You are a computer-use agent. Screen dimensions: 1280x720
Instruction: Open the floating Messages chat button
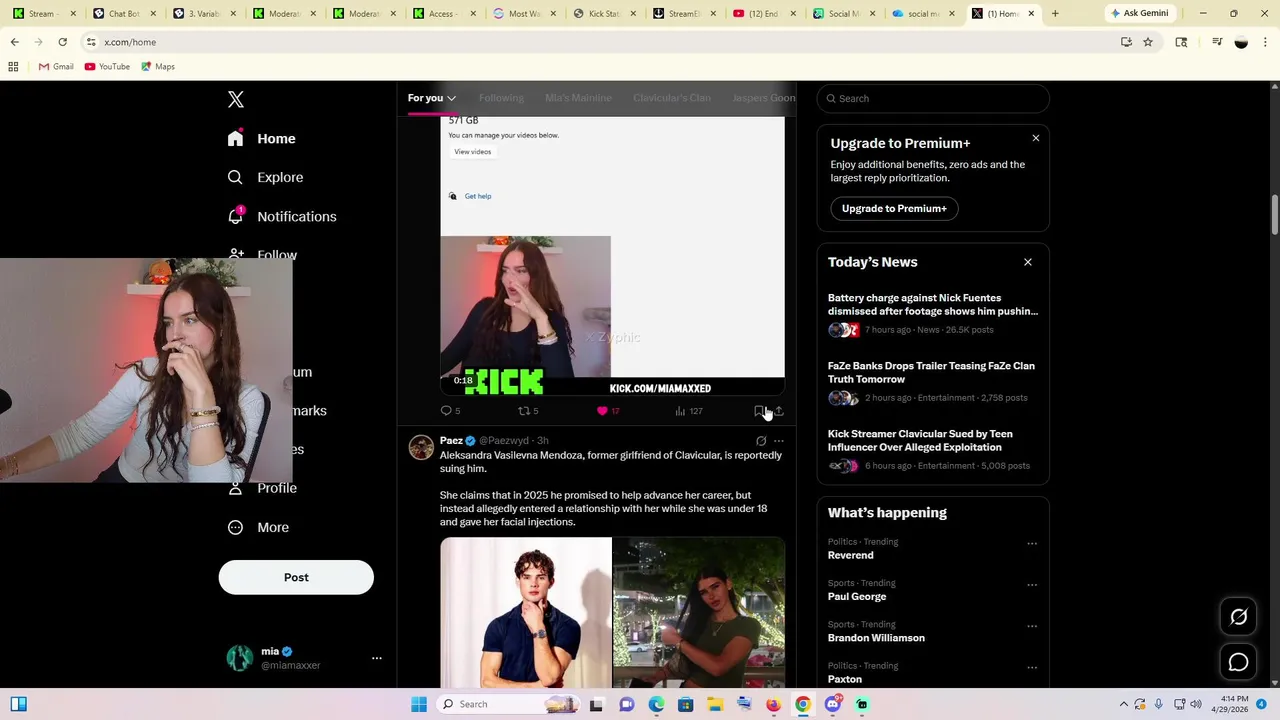[x=1238, y=662]
